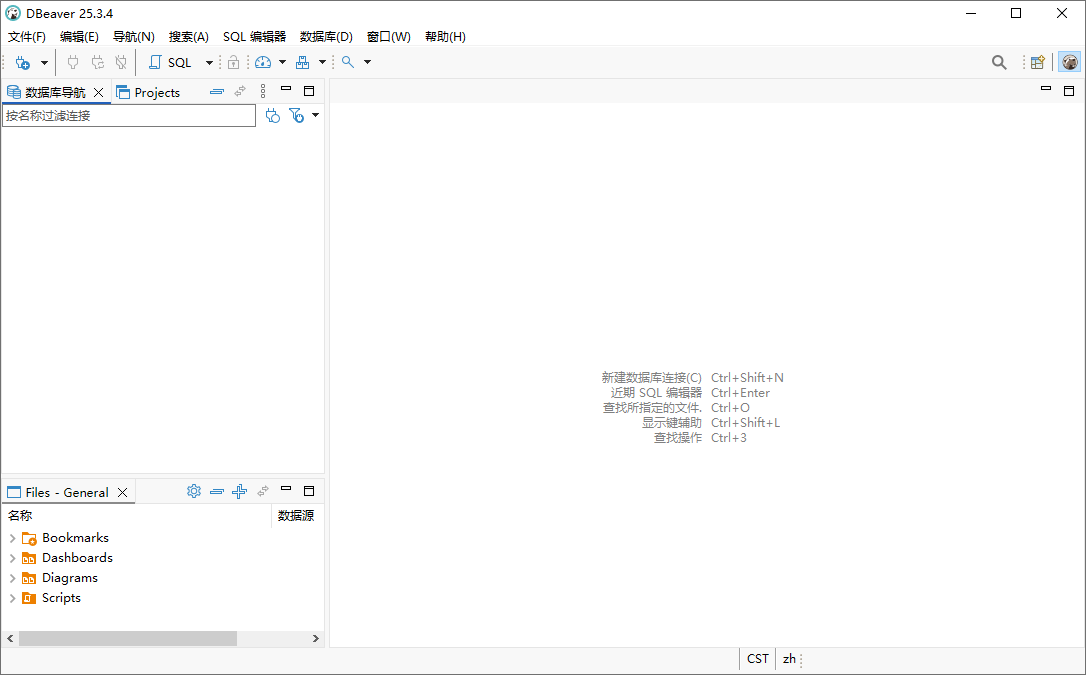Viewport: 1086px width, 675px height.
Task: Expand the Scripts folder
Action: point(14,597)
